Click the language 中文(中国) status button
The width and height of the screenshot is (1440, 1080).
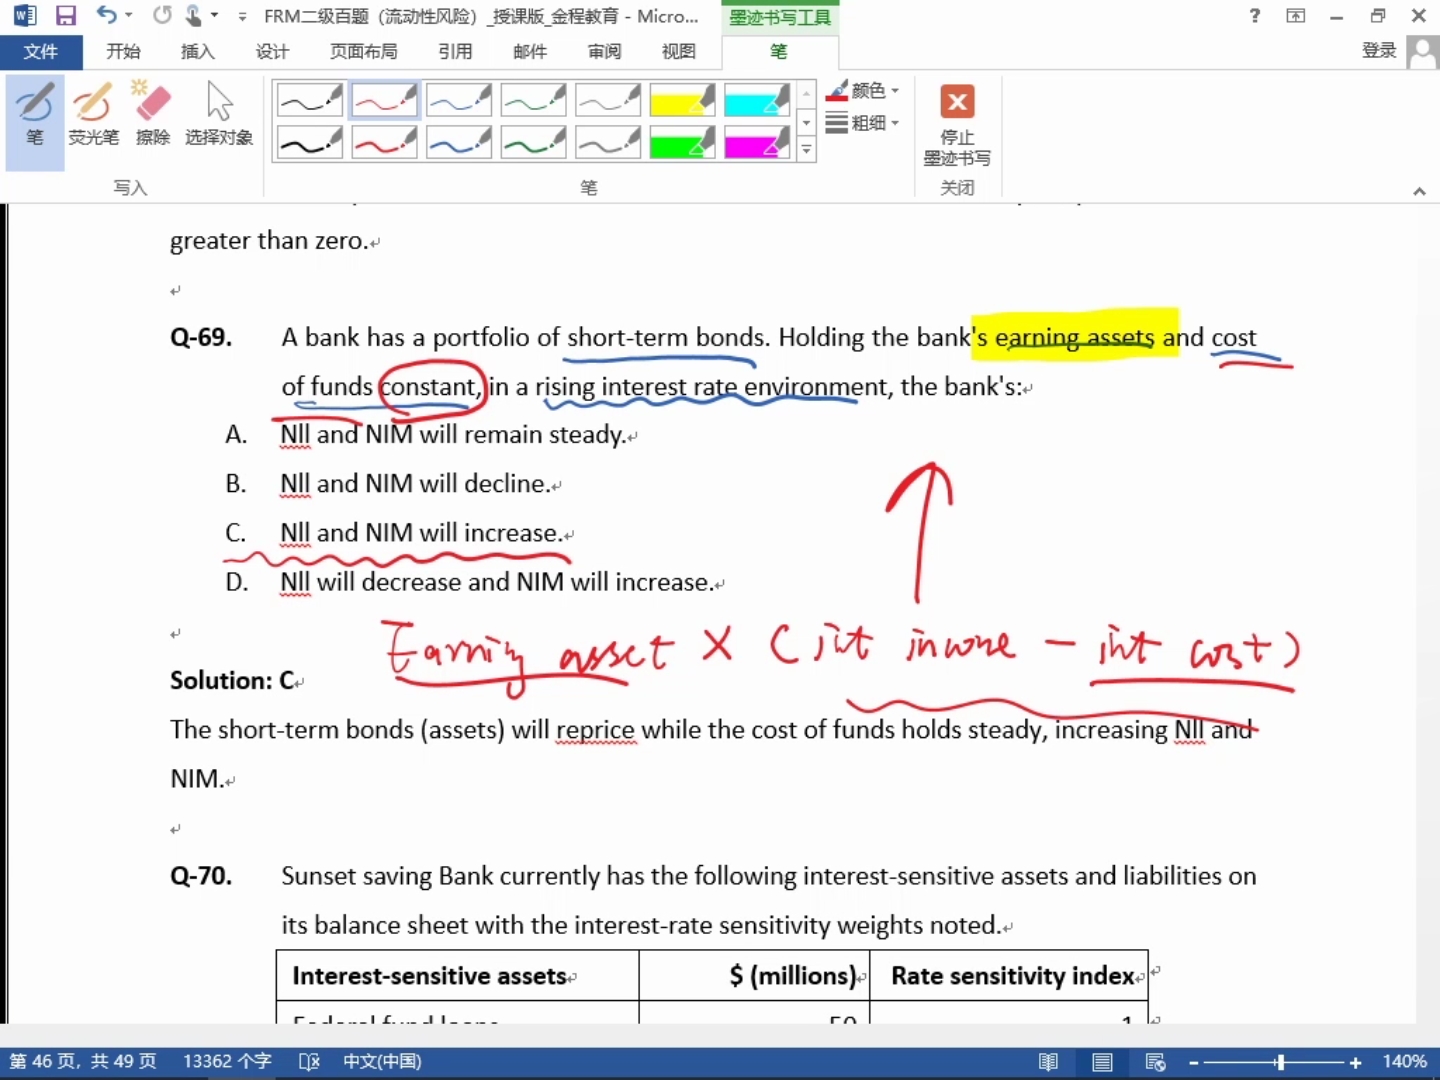tap(382, 1062)
